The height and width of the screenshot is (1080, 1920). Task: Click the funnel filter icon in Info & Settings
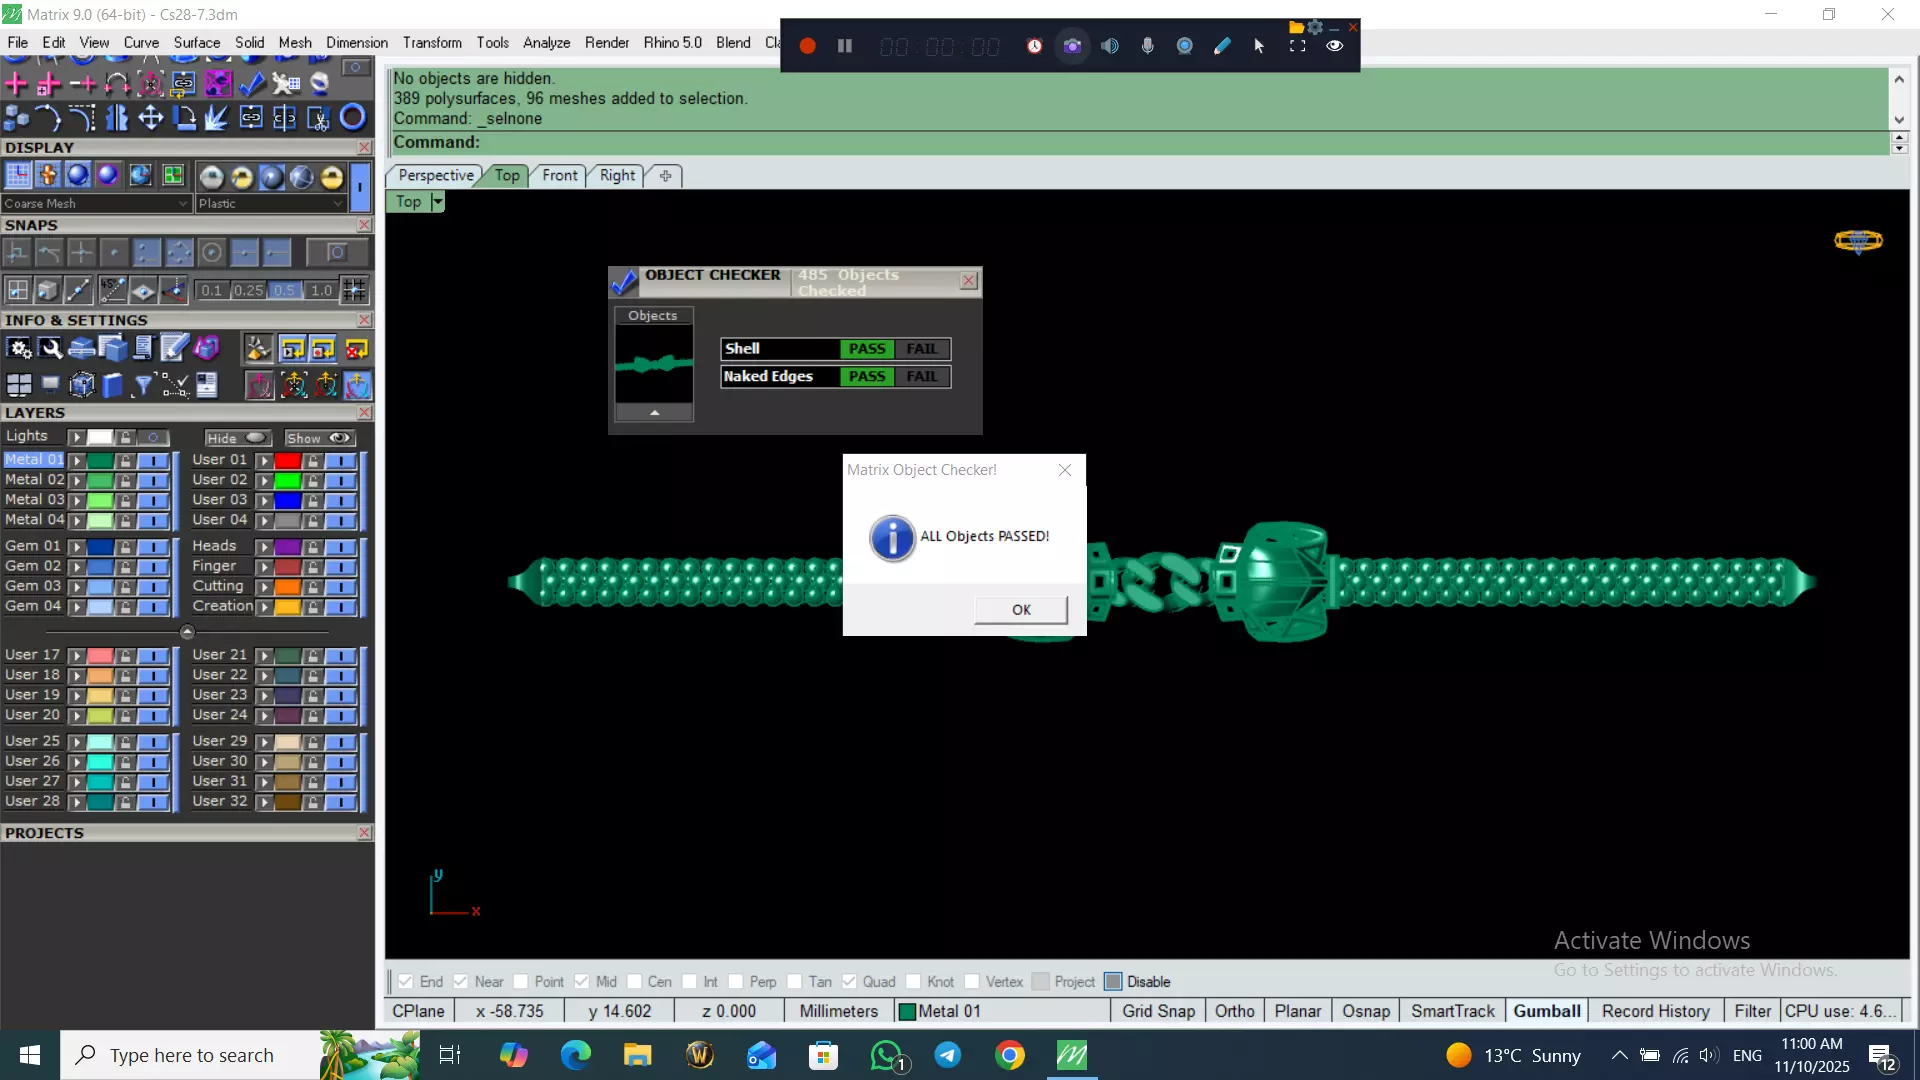pyautogui.click(x=143, y=385)
